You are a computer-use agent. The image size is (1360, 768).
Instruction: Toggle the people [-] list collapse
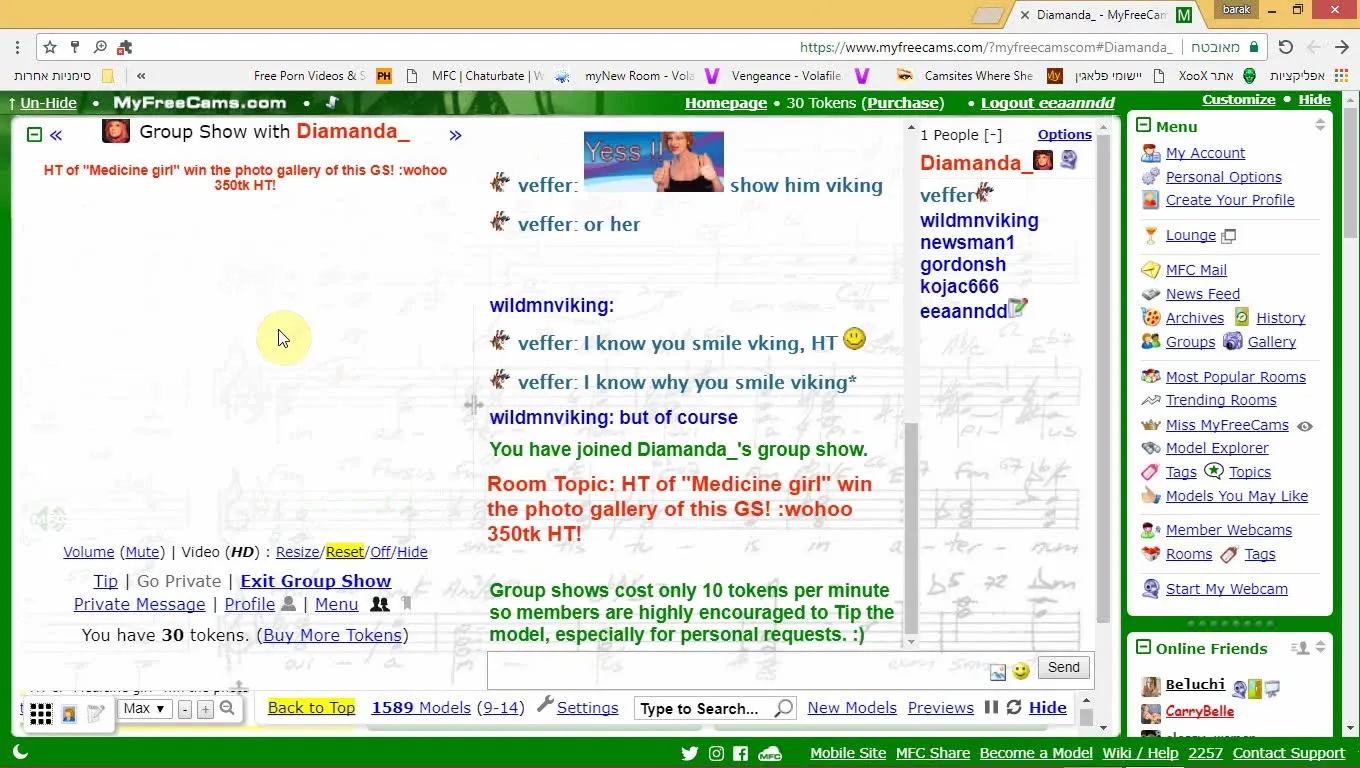[992, 135]
